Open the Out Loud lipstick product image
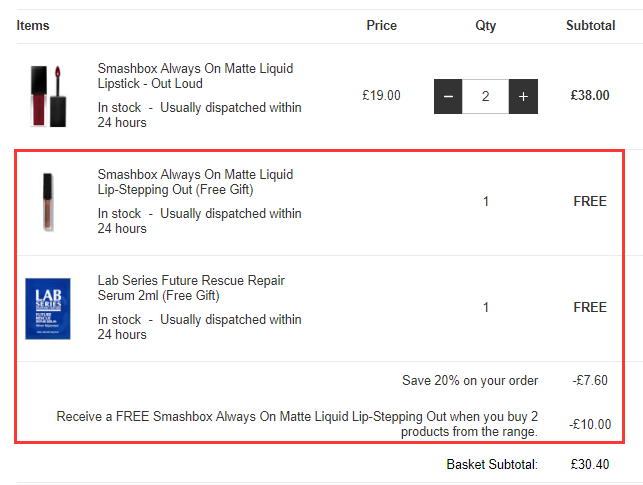 (x=49, y=95)
